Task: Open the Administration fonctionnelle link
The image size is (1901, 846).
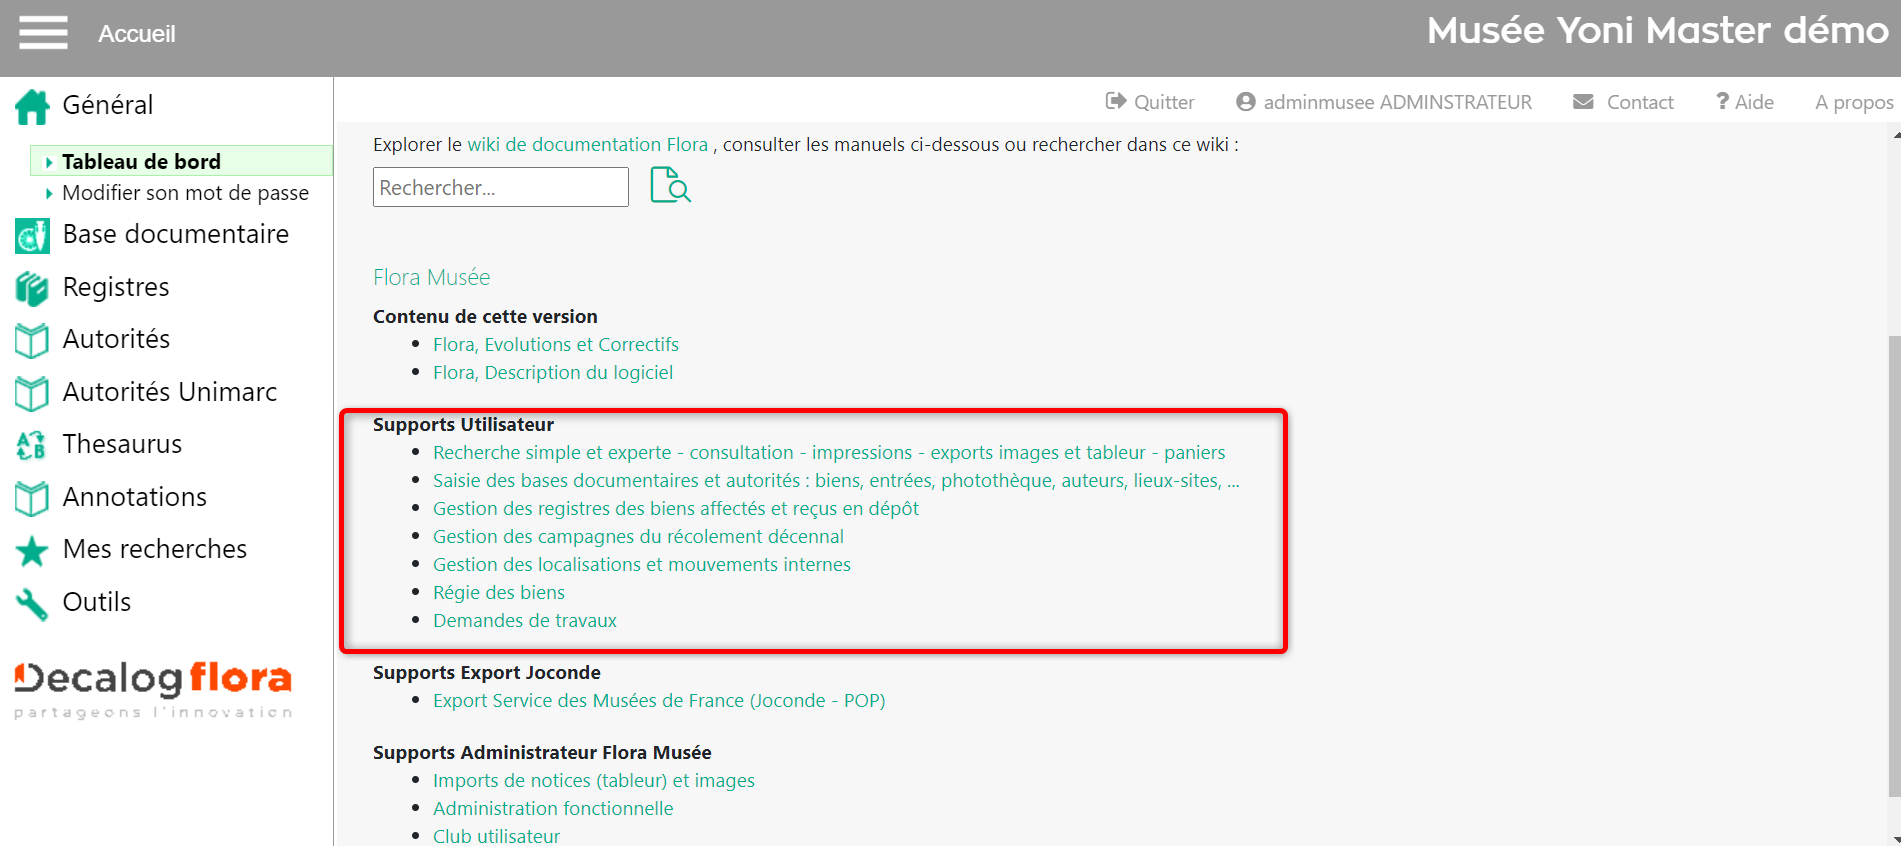Action: (553, 808)
